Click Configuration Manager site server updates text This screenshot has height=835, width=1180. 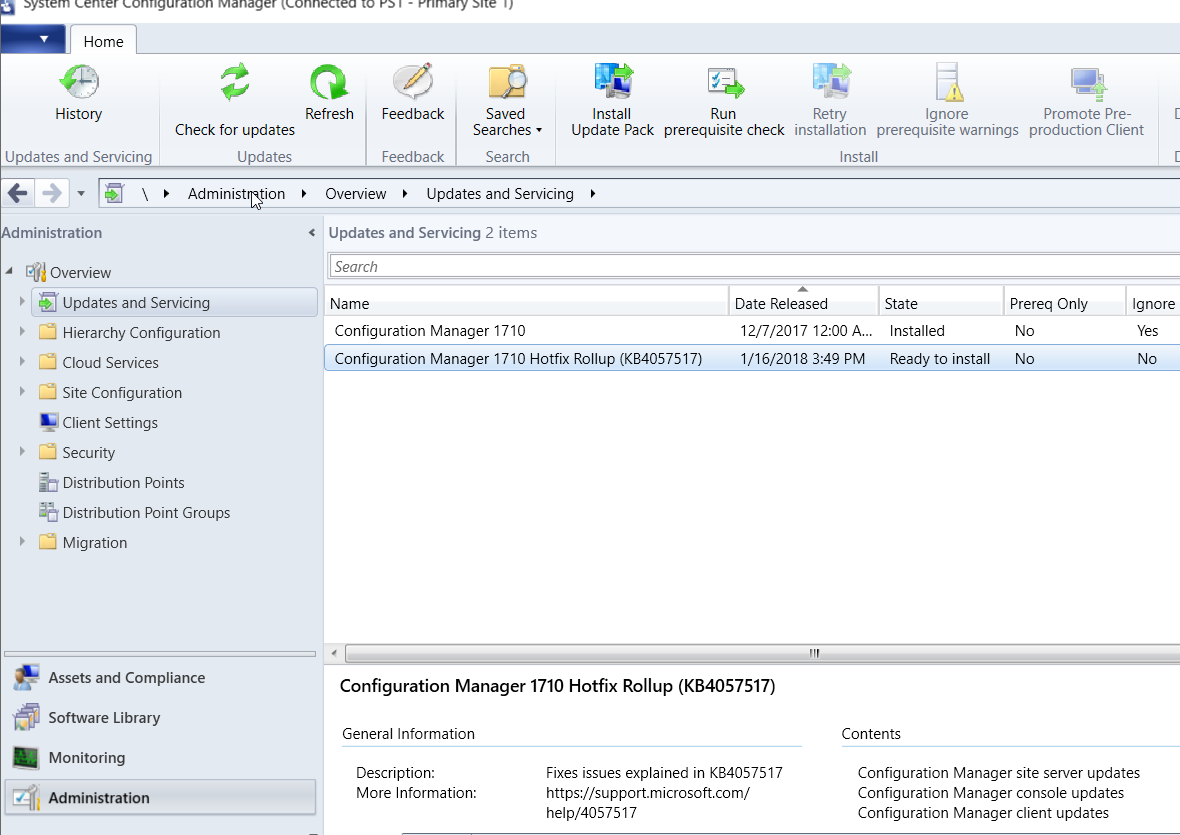coord(999,773)
